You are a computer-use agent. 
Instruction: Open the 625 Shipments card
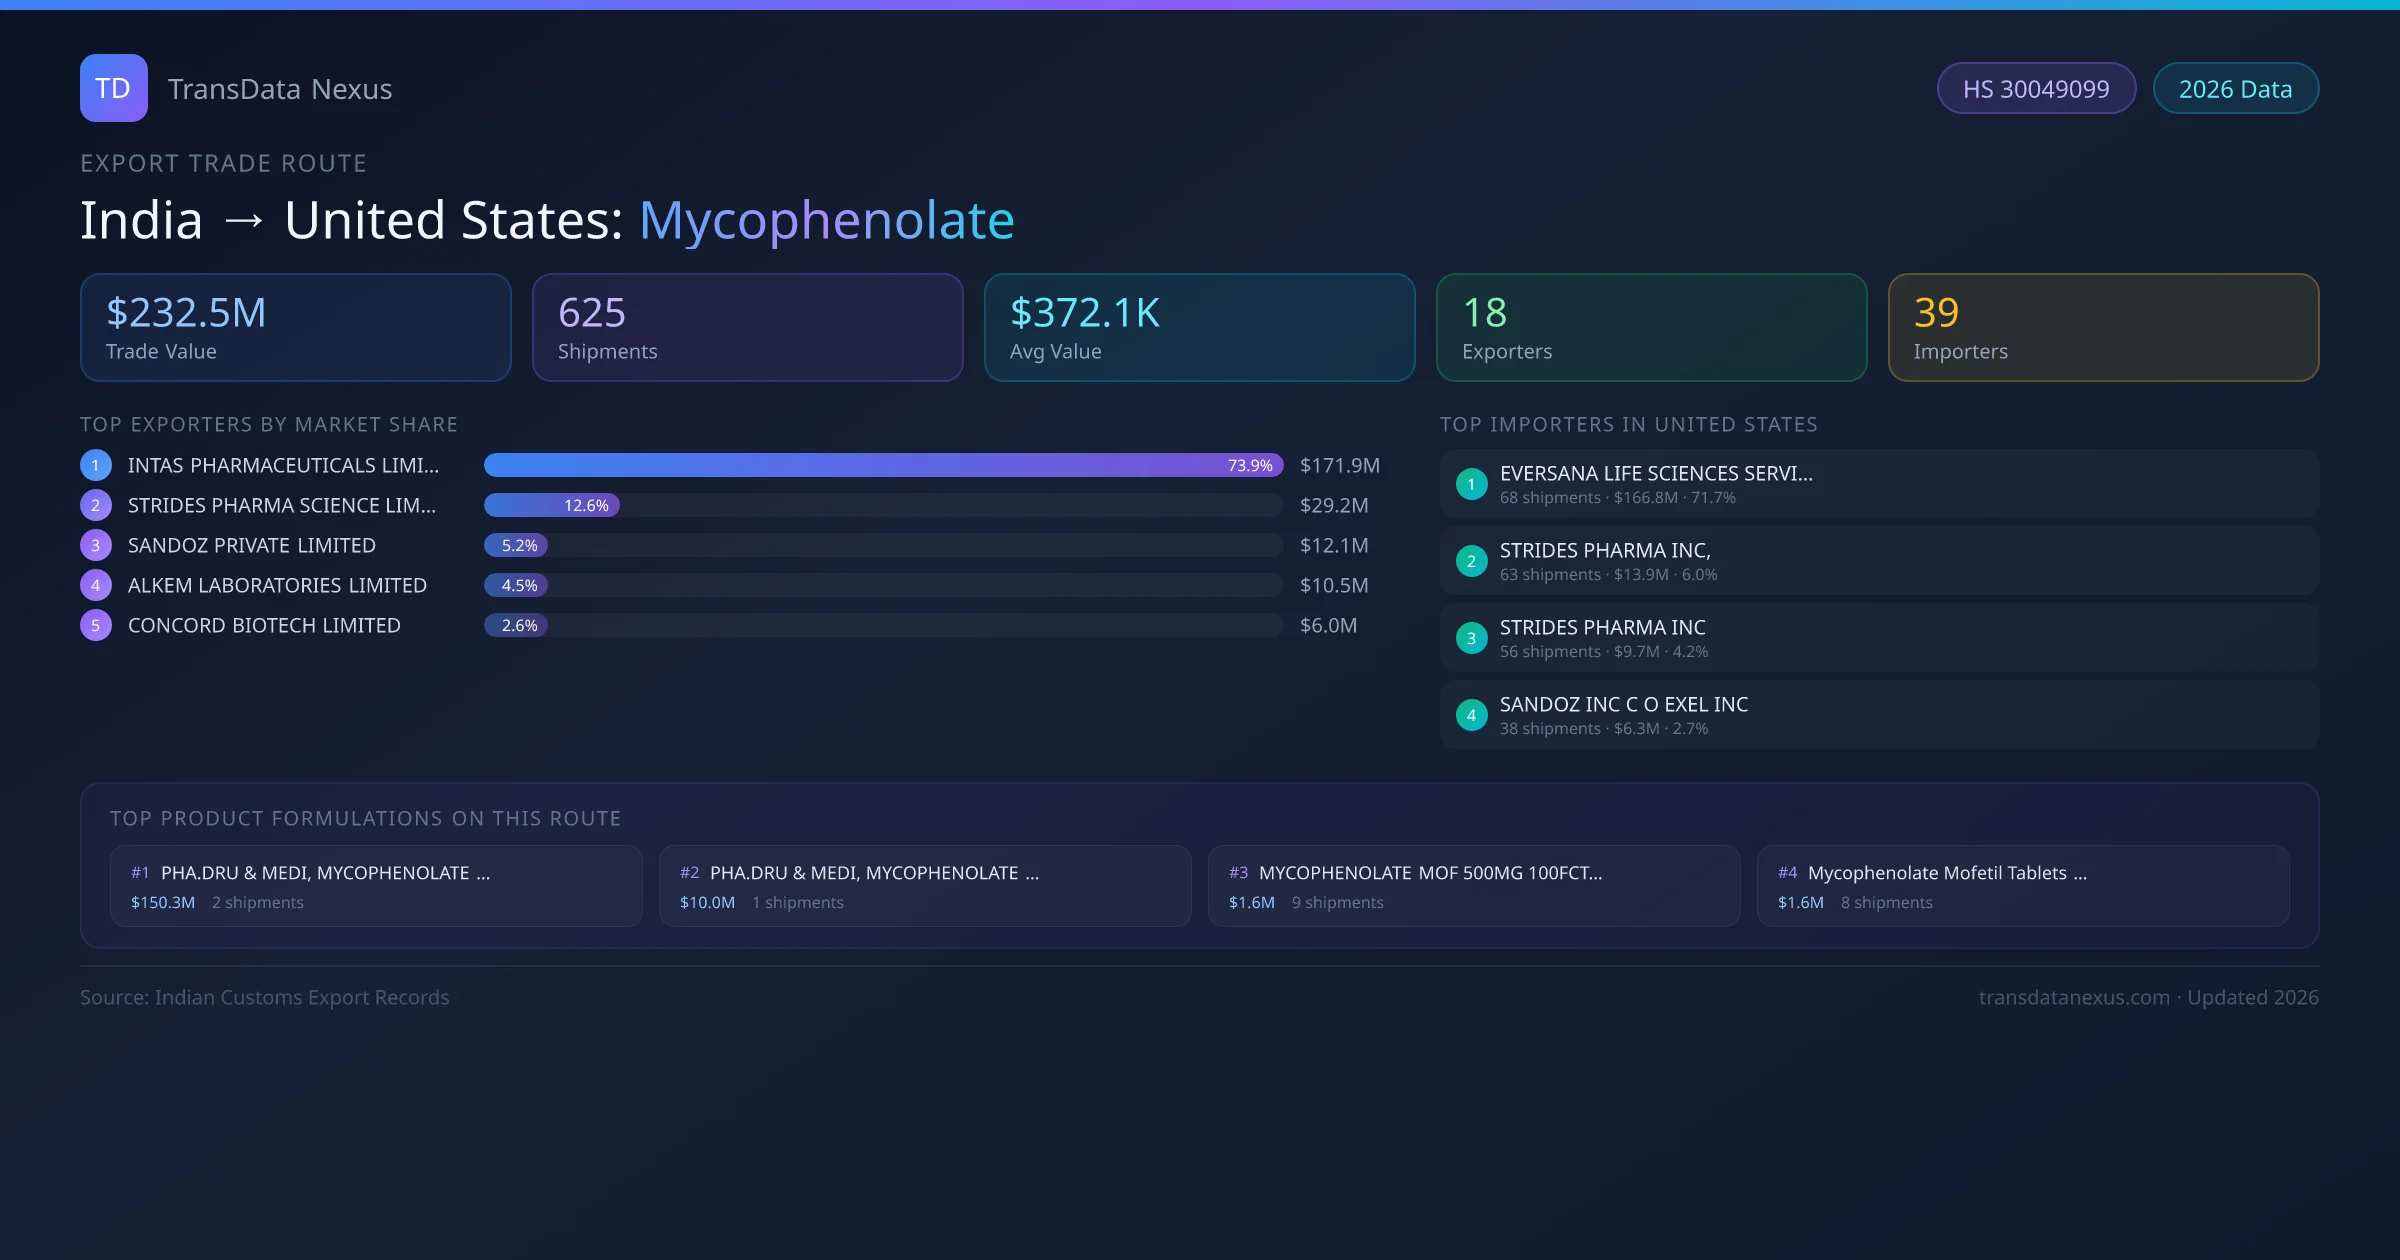tap(747, 328)
